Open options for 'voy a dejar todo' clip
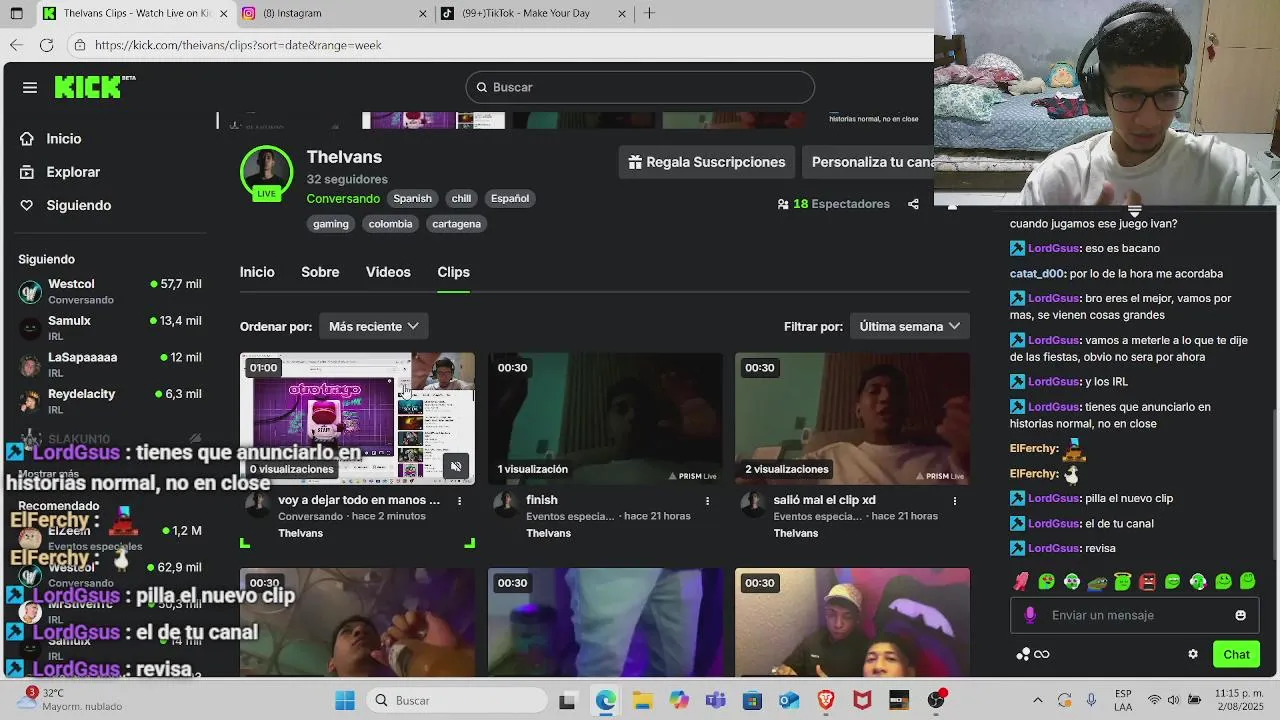 (460, 500)
